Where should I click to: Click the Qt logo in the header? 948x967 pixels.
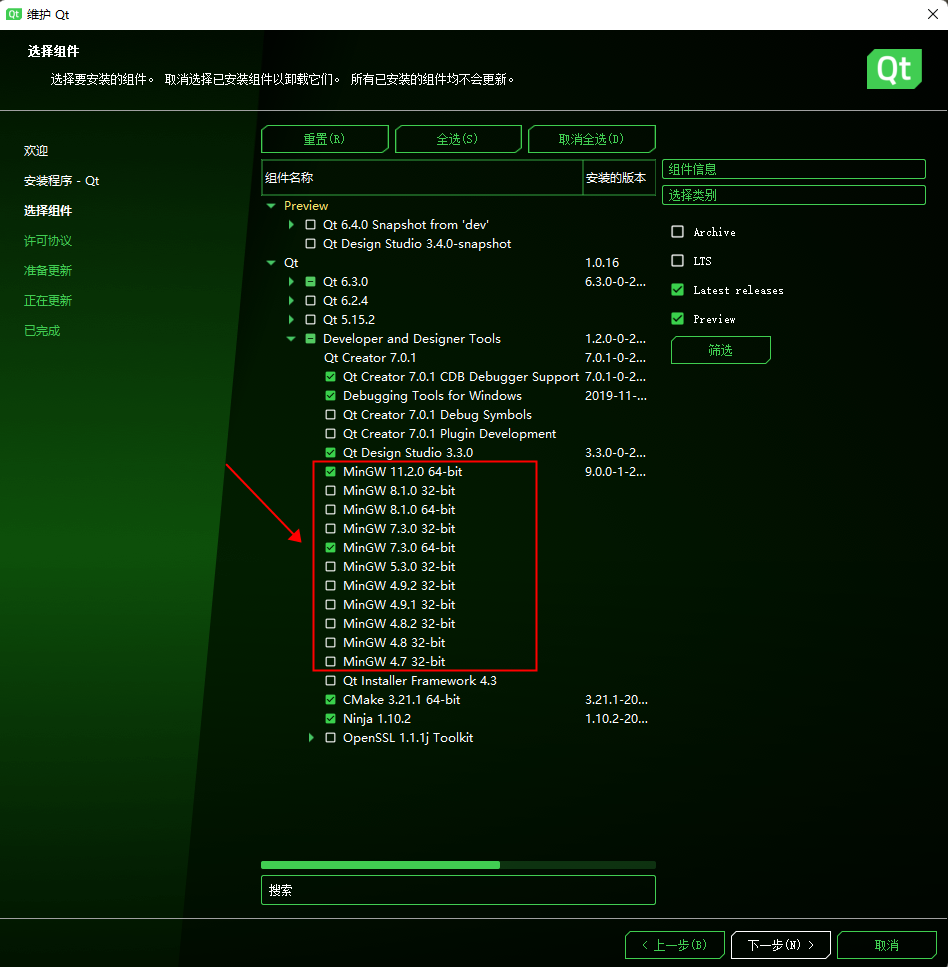(x=894, y=69)
